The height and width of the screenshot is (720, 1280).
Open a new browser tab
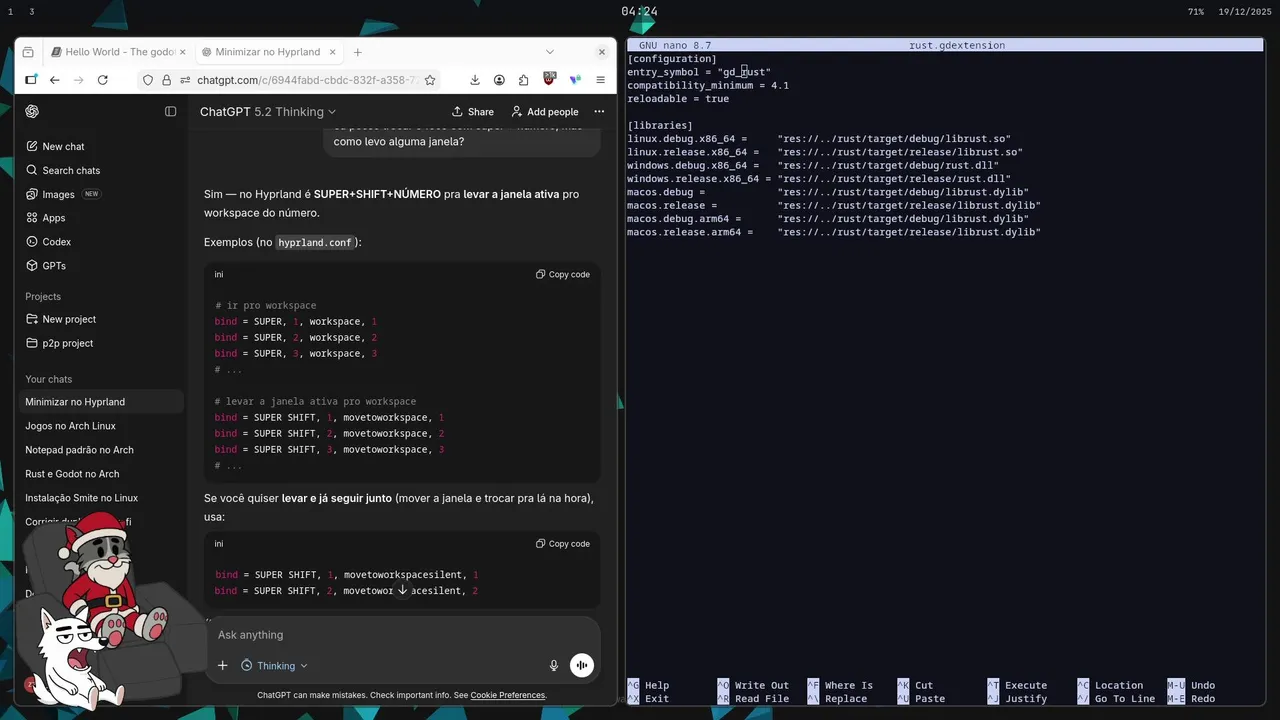(x=357, y=52)
